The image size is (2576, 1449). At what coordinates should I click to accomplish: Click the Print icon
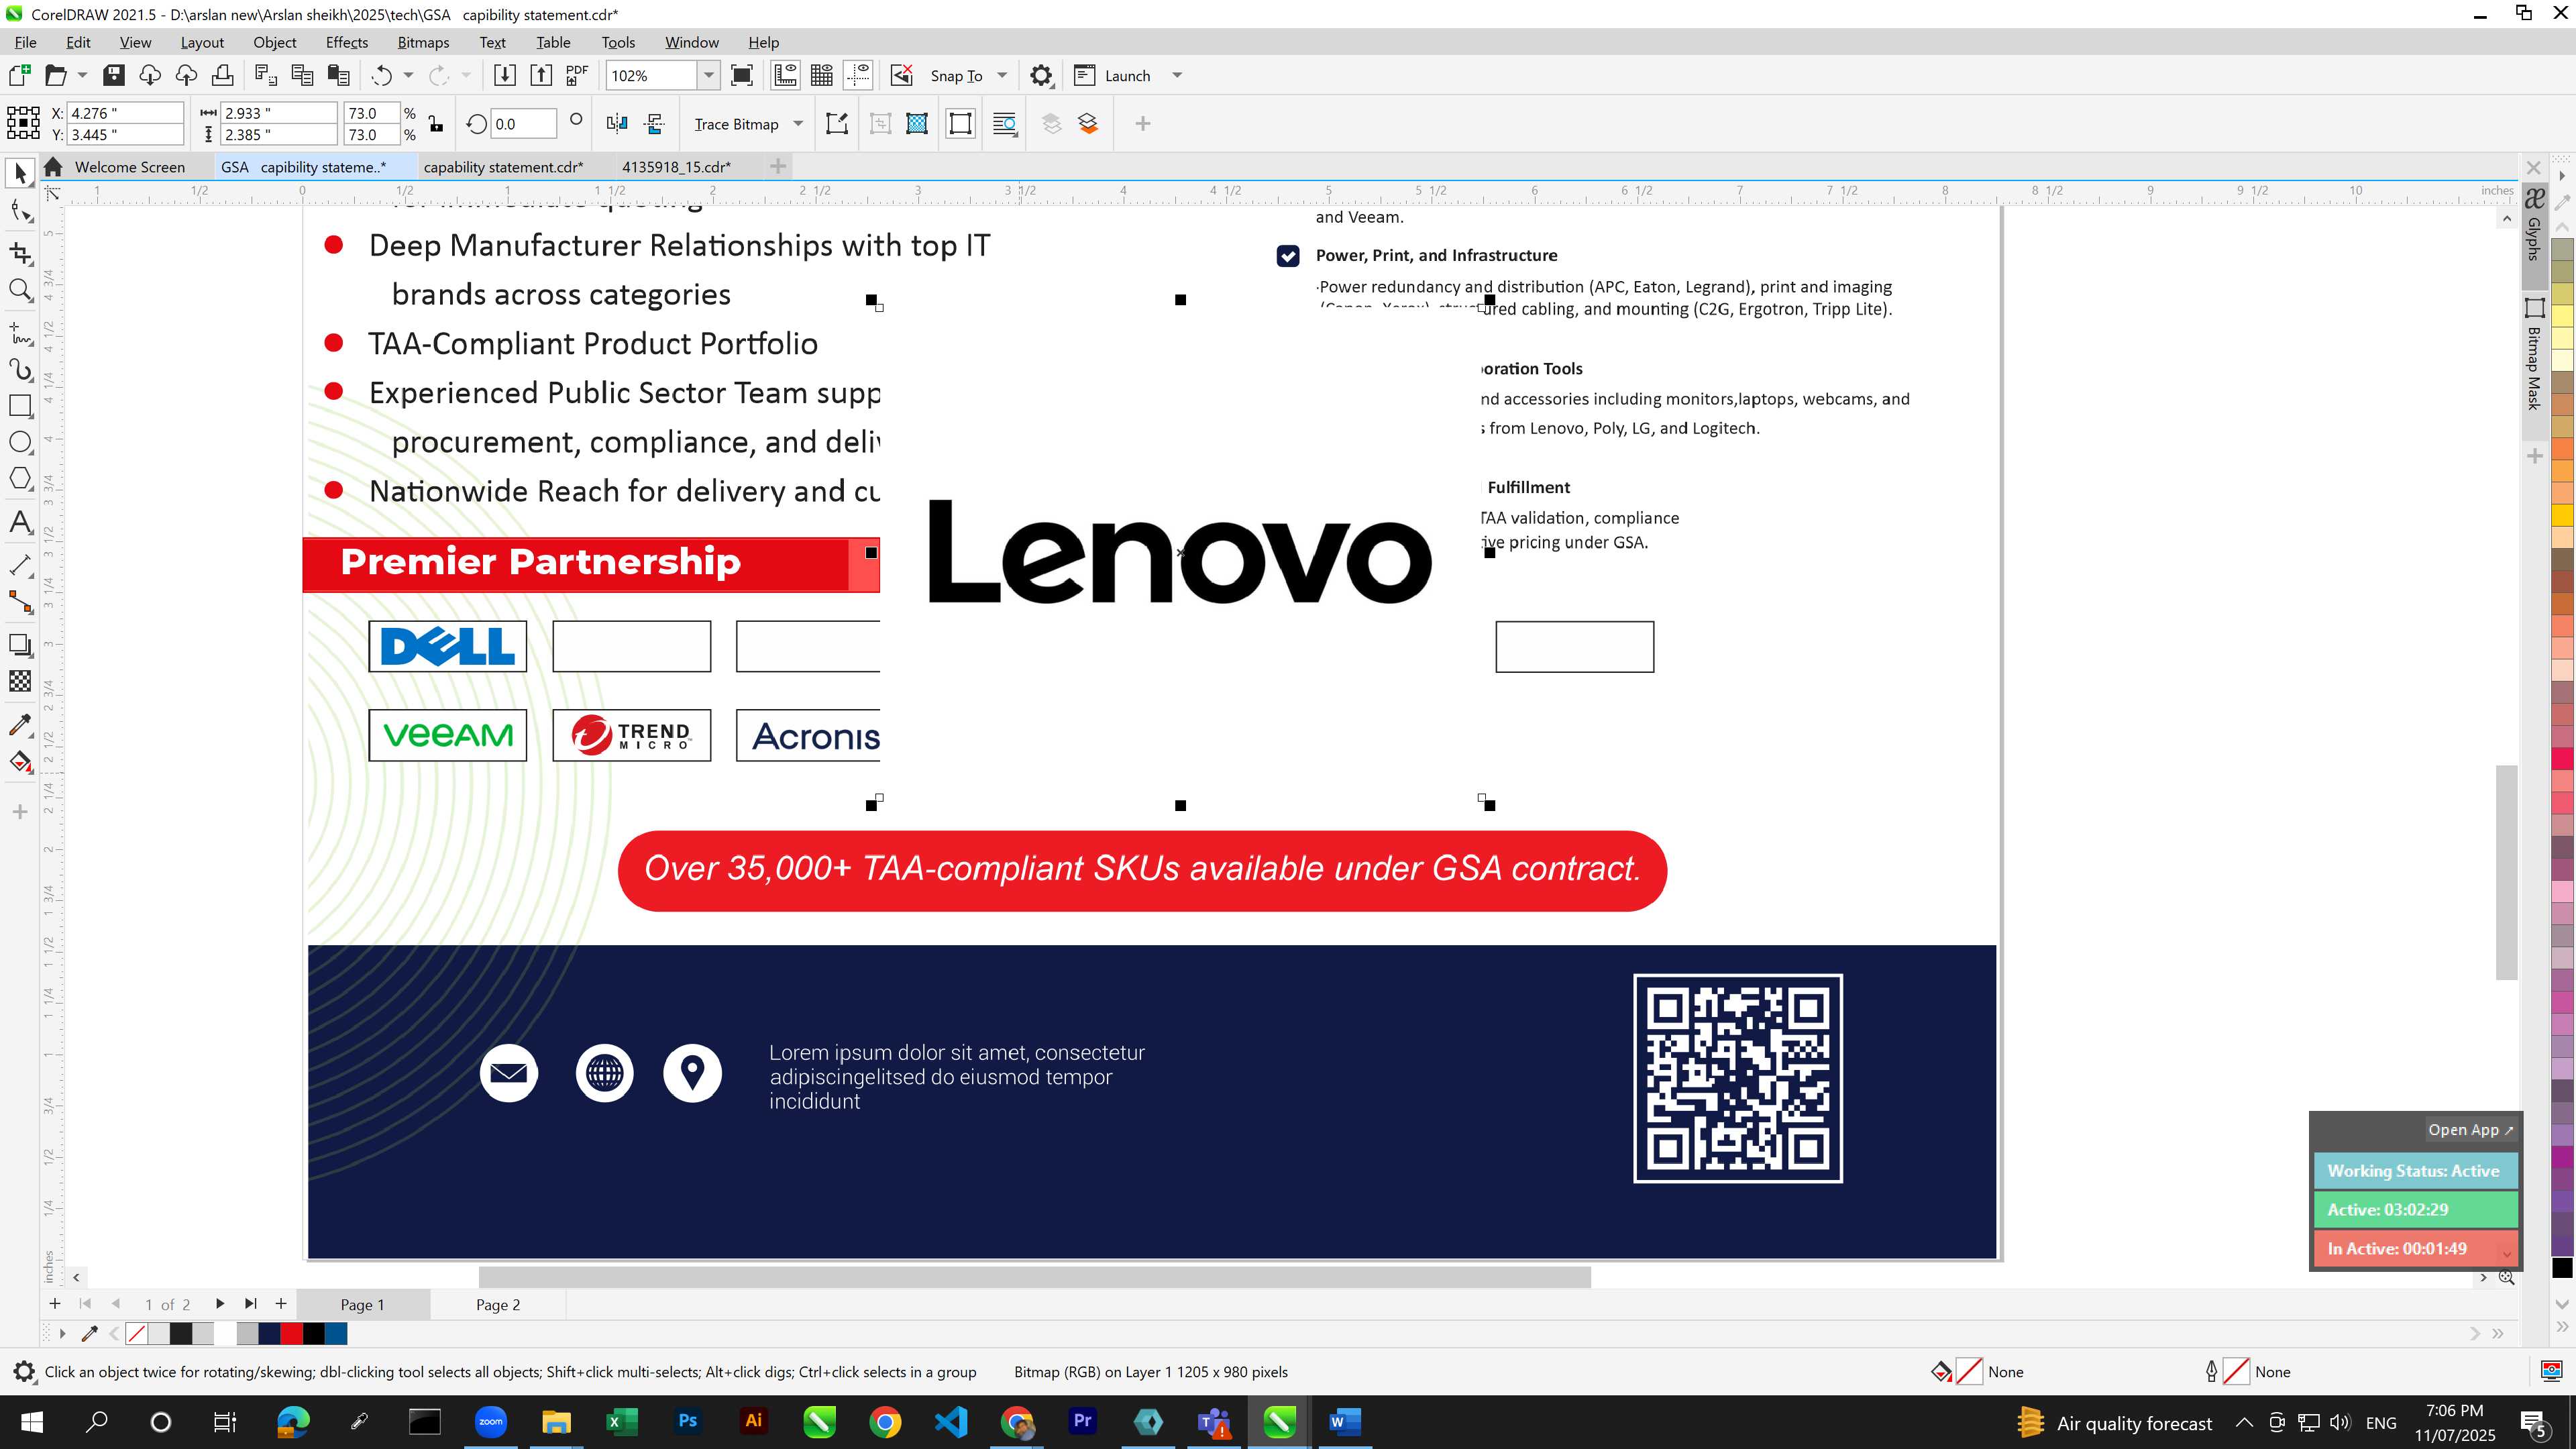click(222, 76)
